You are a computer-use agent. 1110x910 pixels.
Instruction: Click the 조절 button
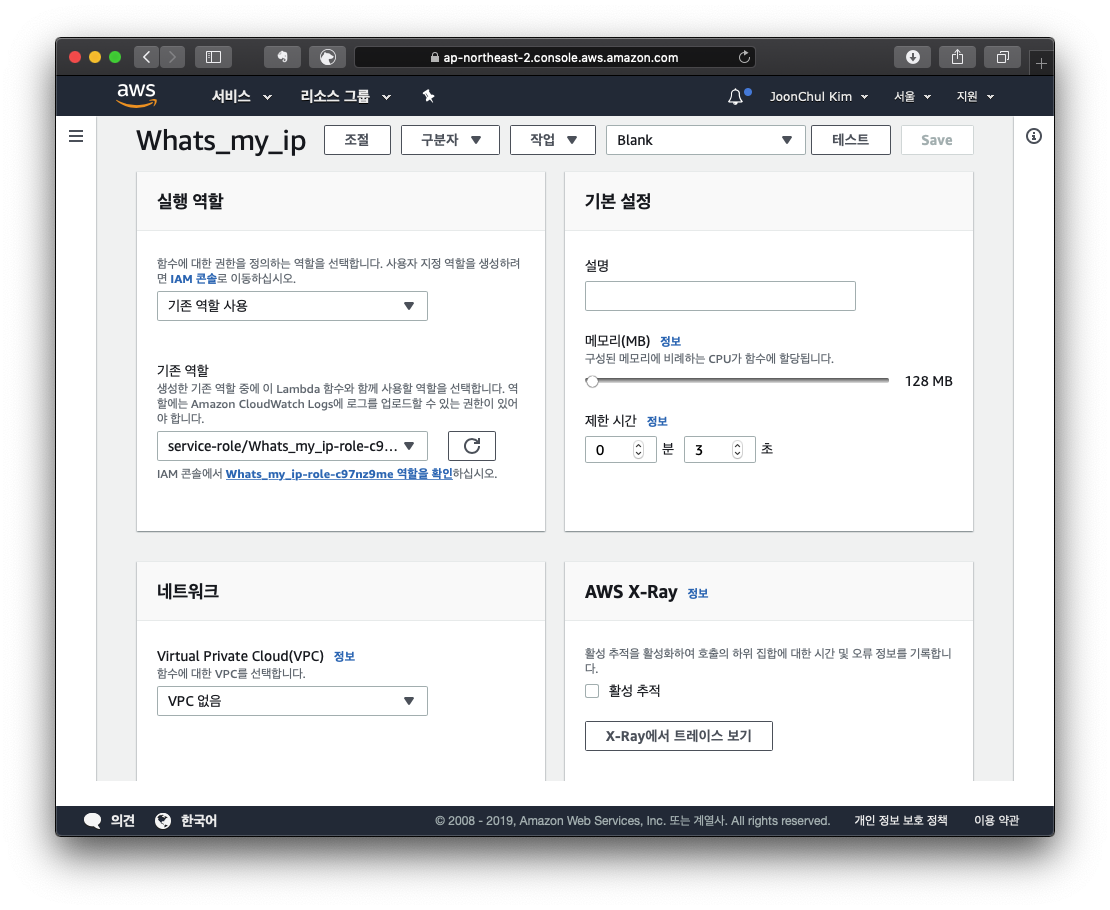click(x=357, y=140)
